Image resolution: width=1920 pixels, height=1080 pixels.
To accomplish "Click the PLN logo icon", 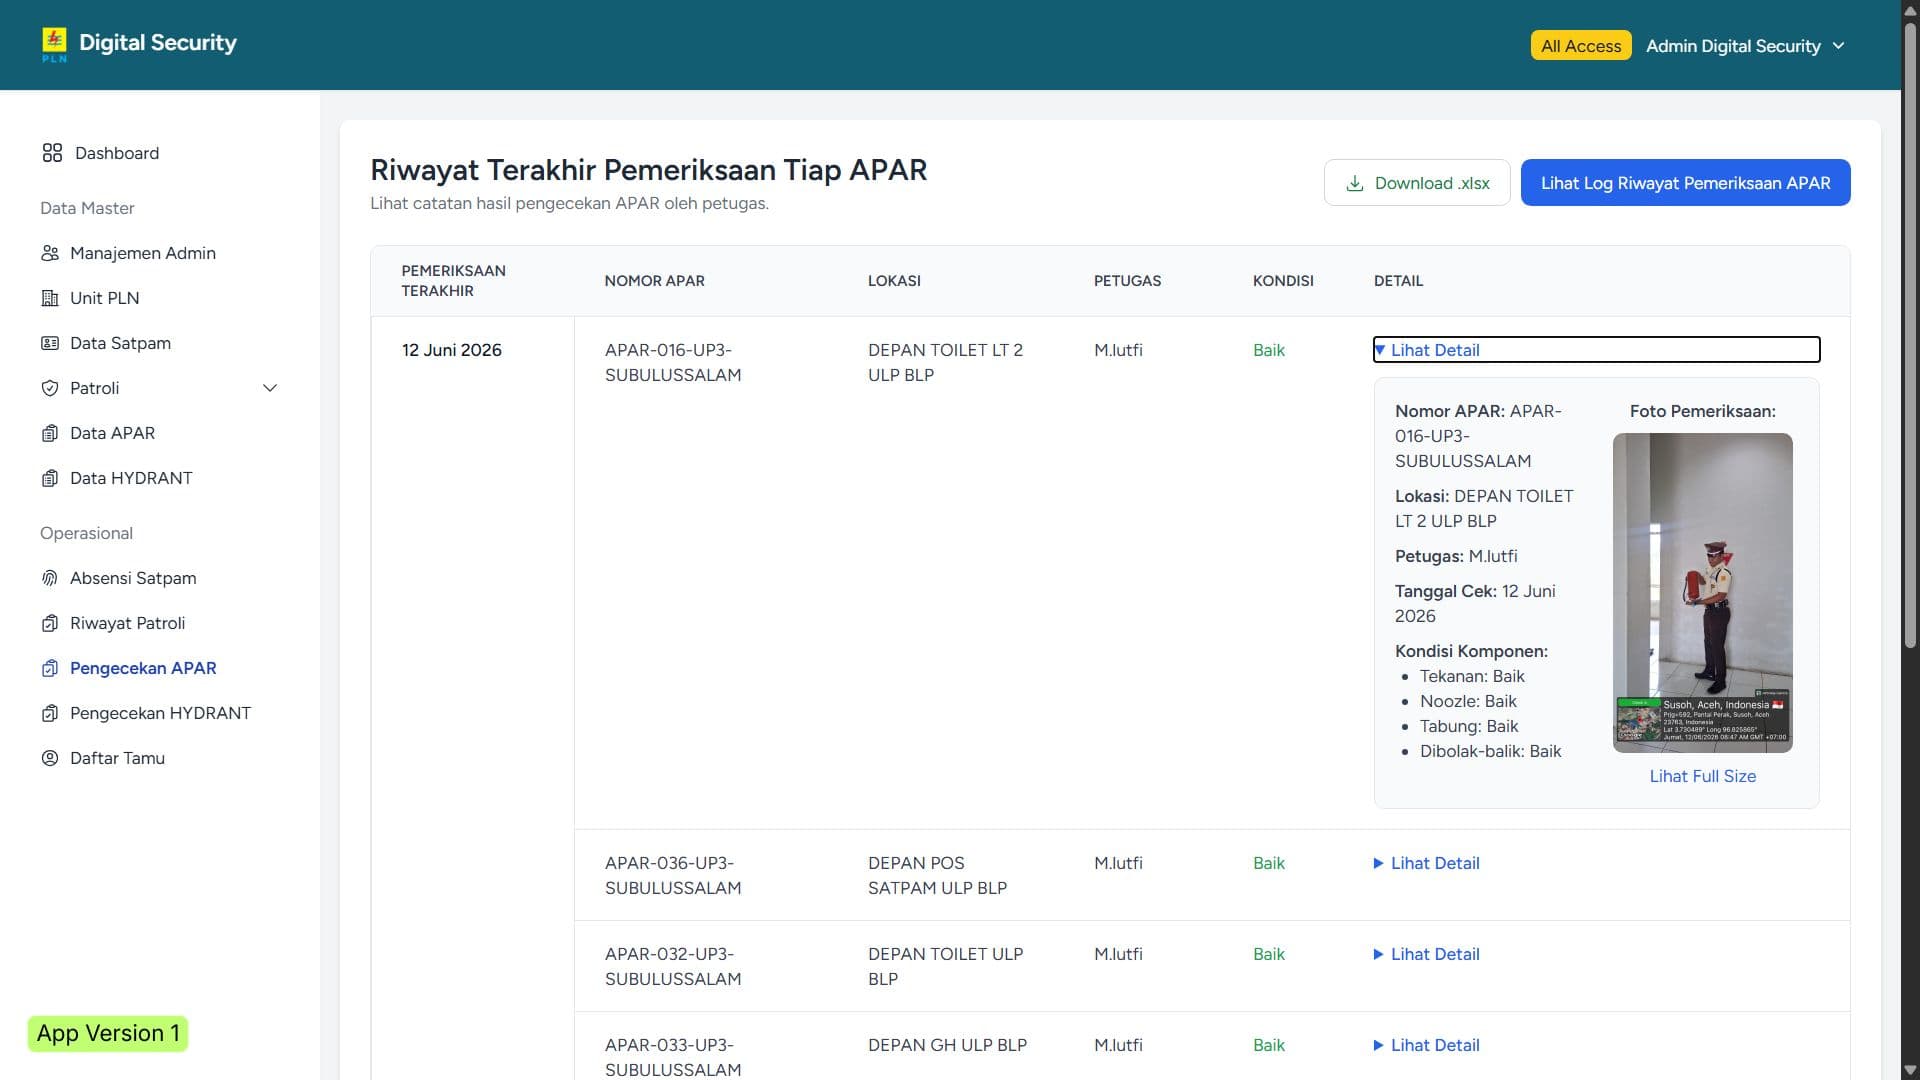I will tap(54, 44).
